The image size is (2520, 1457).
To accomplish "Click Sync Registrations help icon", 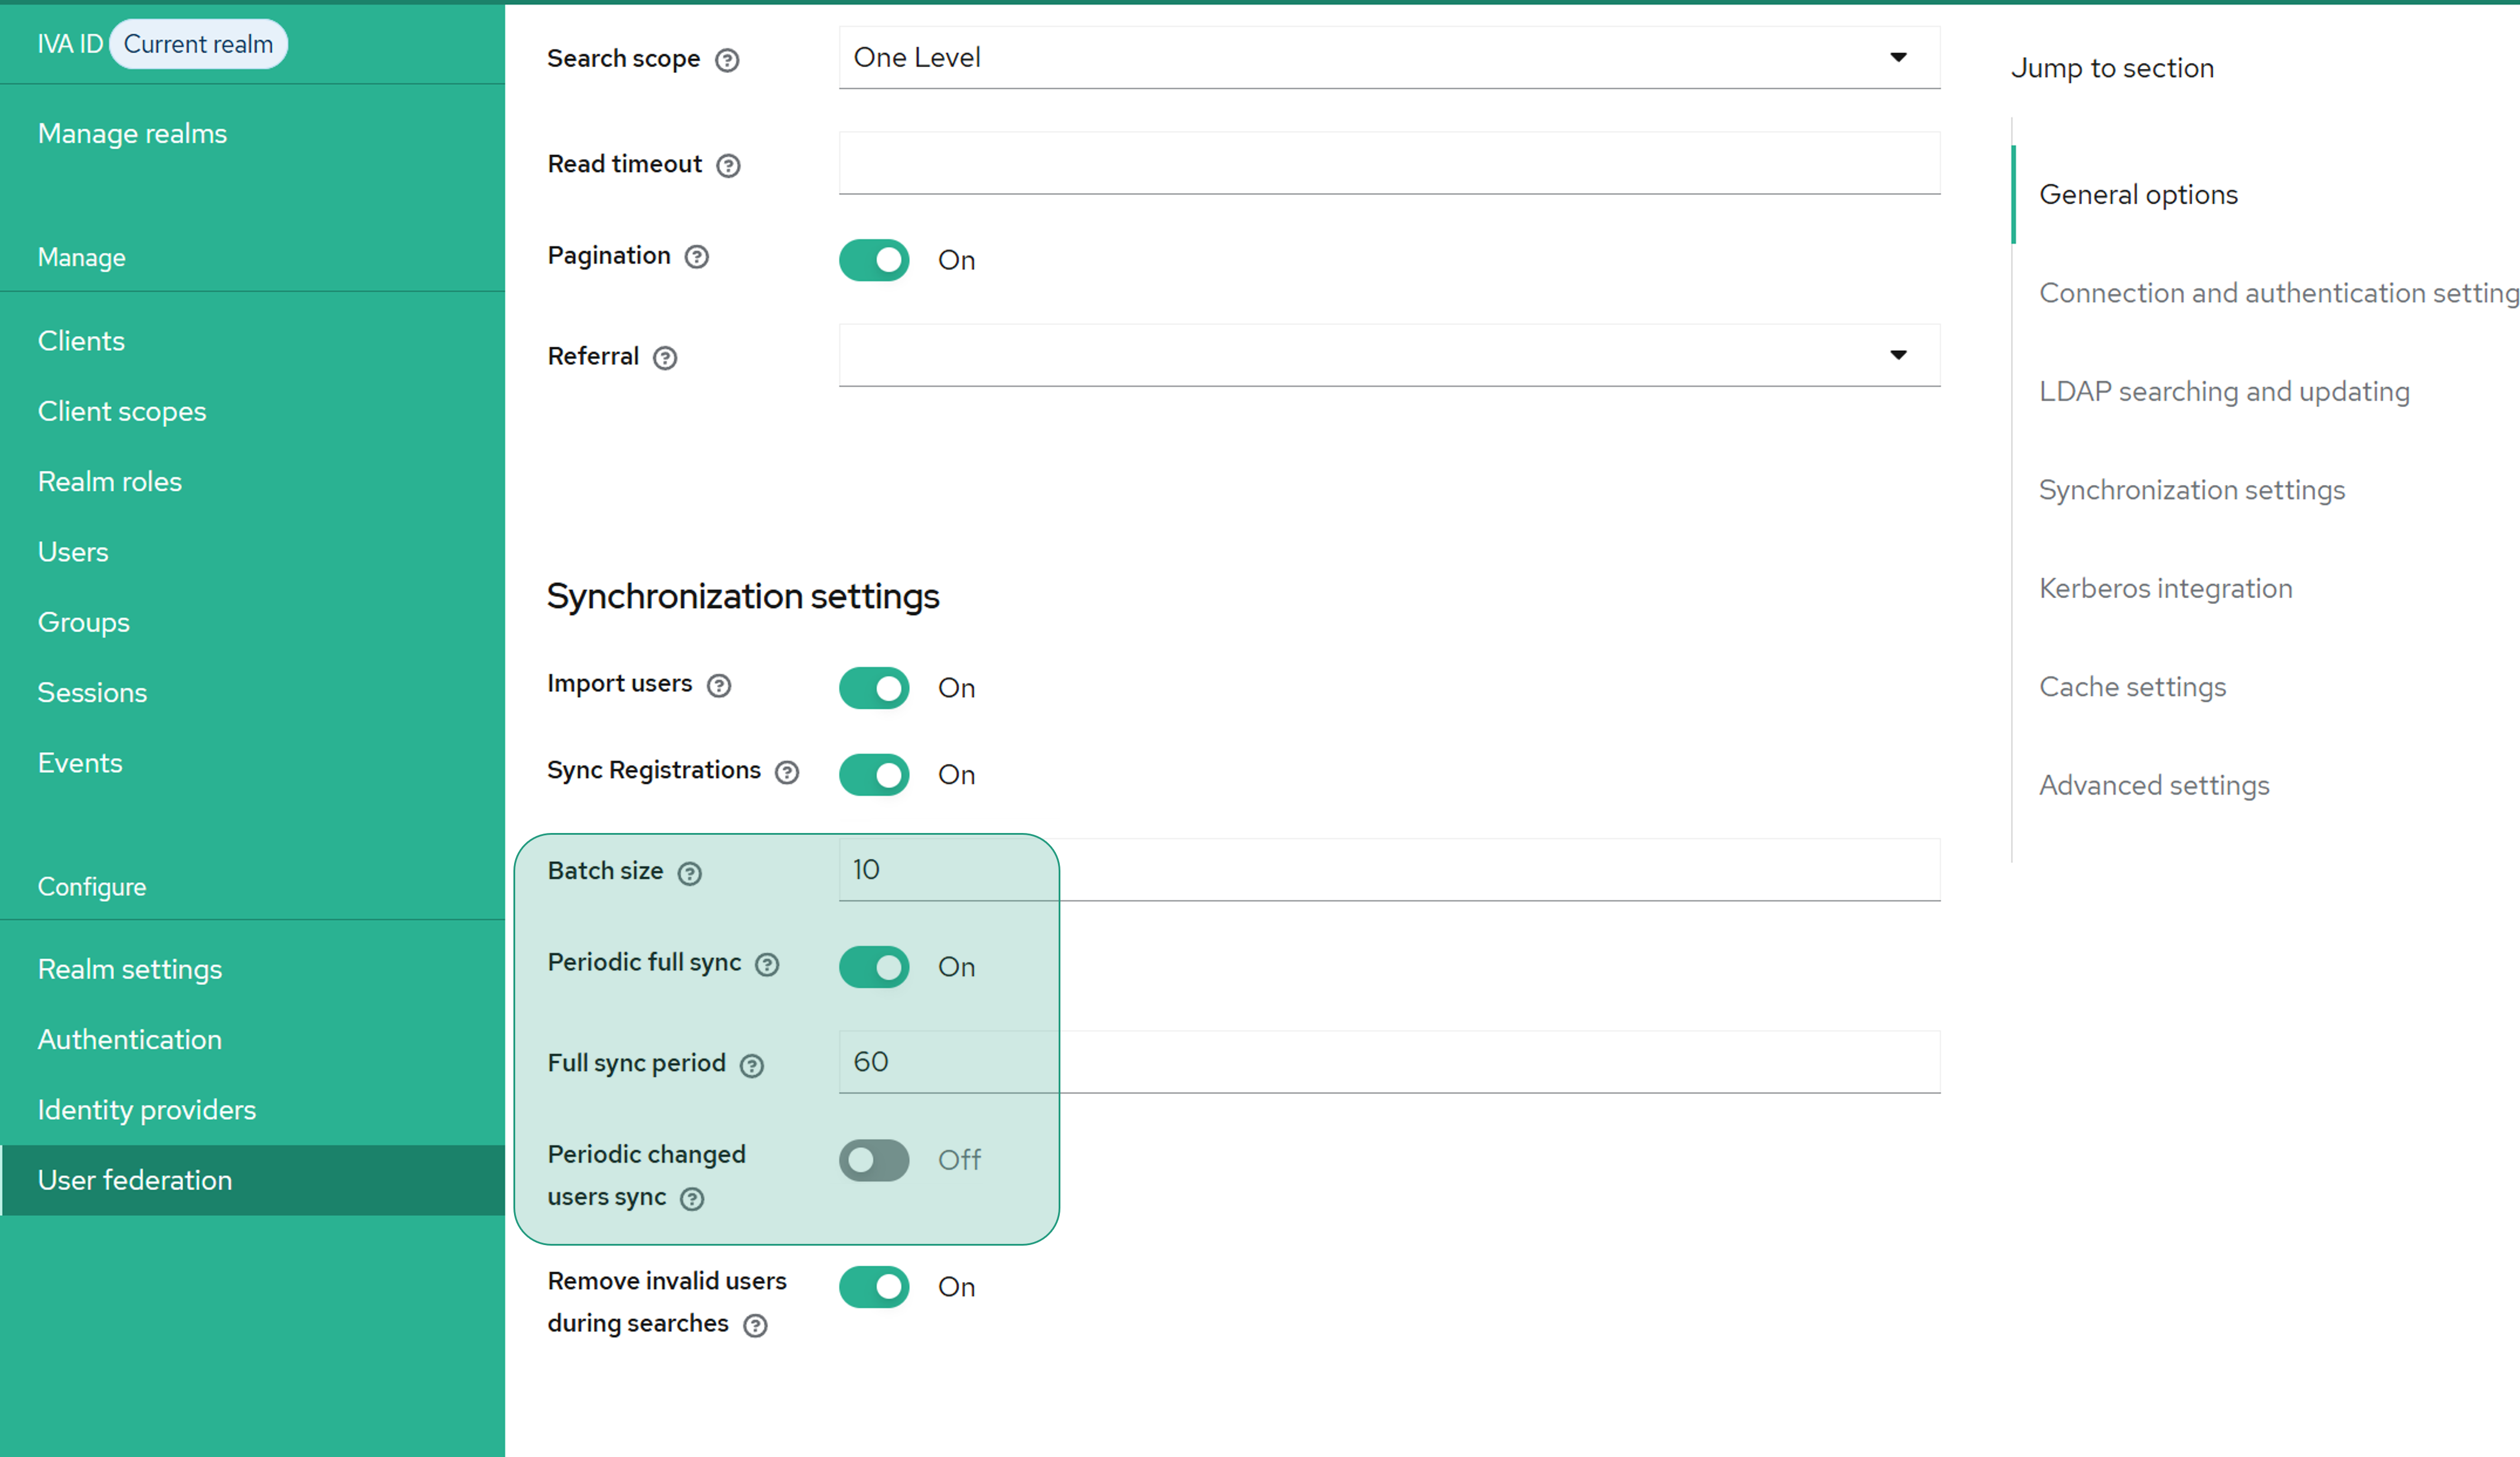I will (x=787, y=772).
